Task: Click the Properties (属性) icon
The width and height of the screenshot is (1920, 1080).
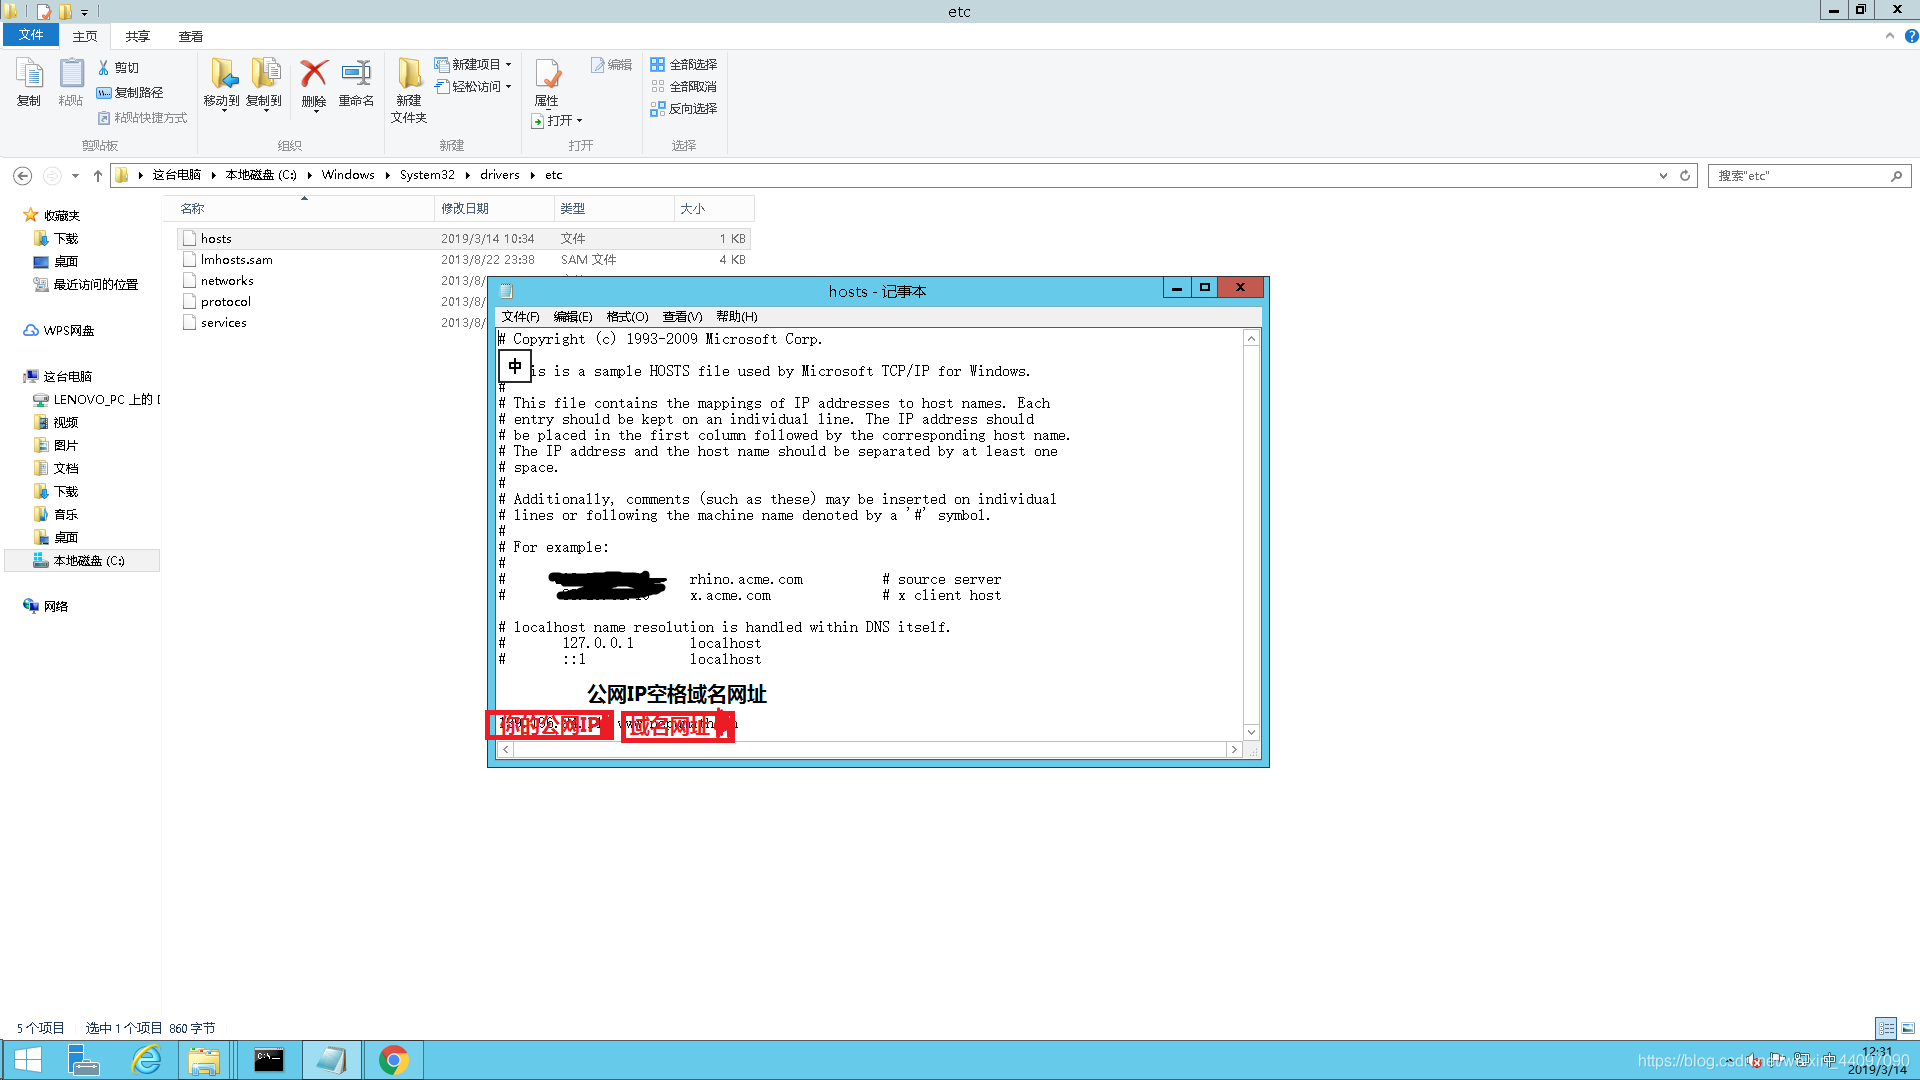Action: 547,75
